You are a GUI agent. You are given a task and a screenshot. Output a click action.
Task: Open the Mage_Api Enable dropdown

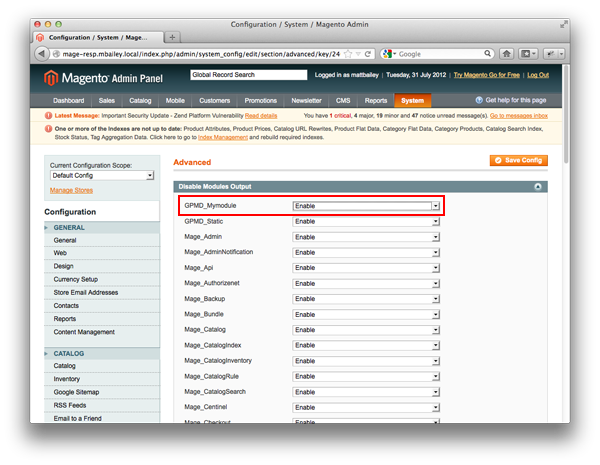click(x=366, y=268)
